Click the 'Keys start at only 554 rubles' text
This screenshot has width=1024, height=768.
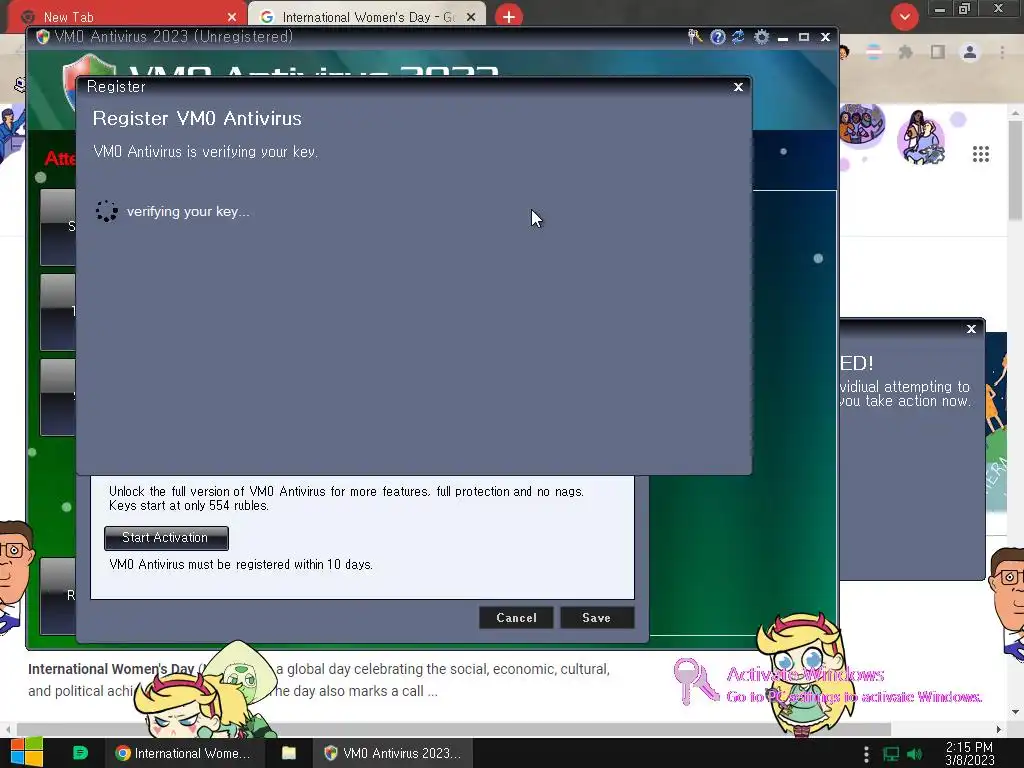click(189, 505)
